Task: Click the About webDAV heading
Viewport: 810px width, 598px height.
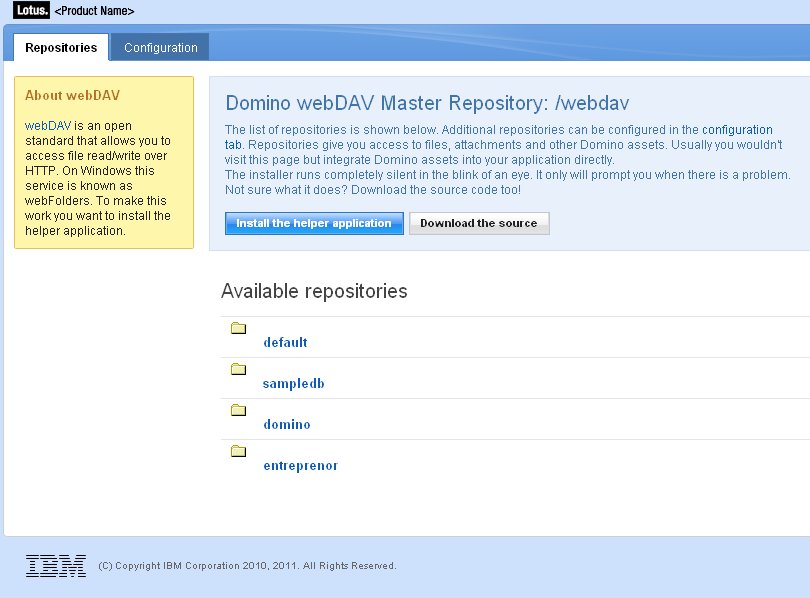Action: tap(72, 95)
